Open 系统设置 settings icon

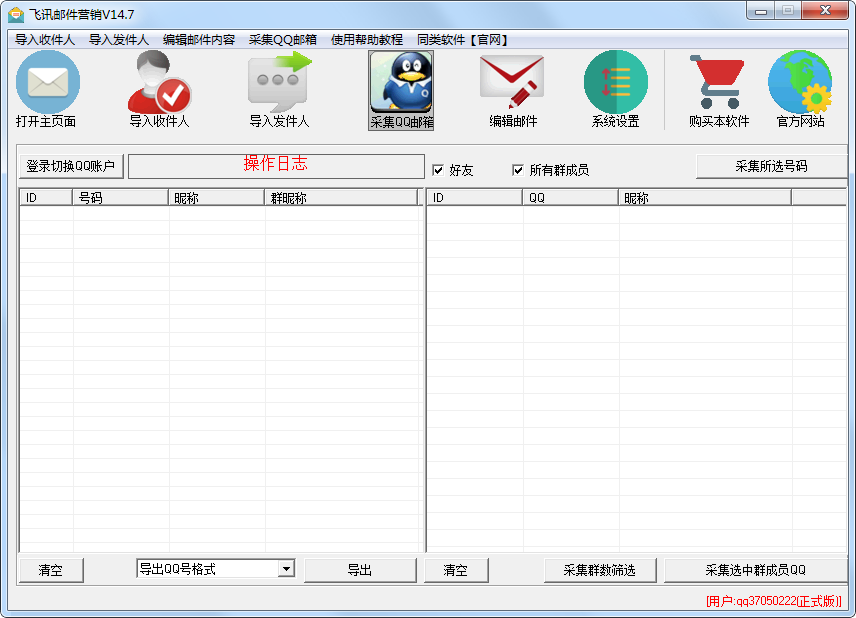pyautogui.click(x=615, y=84)
